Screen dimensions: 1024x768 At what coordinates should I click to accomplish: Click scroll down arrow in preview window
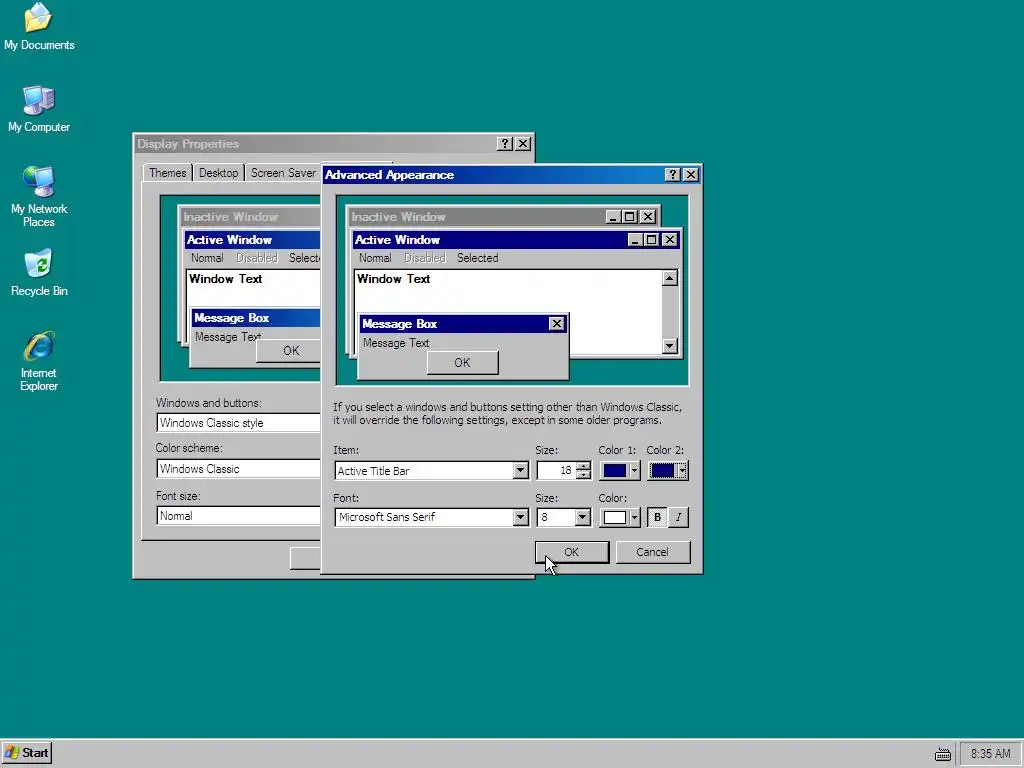[669, 346]
